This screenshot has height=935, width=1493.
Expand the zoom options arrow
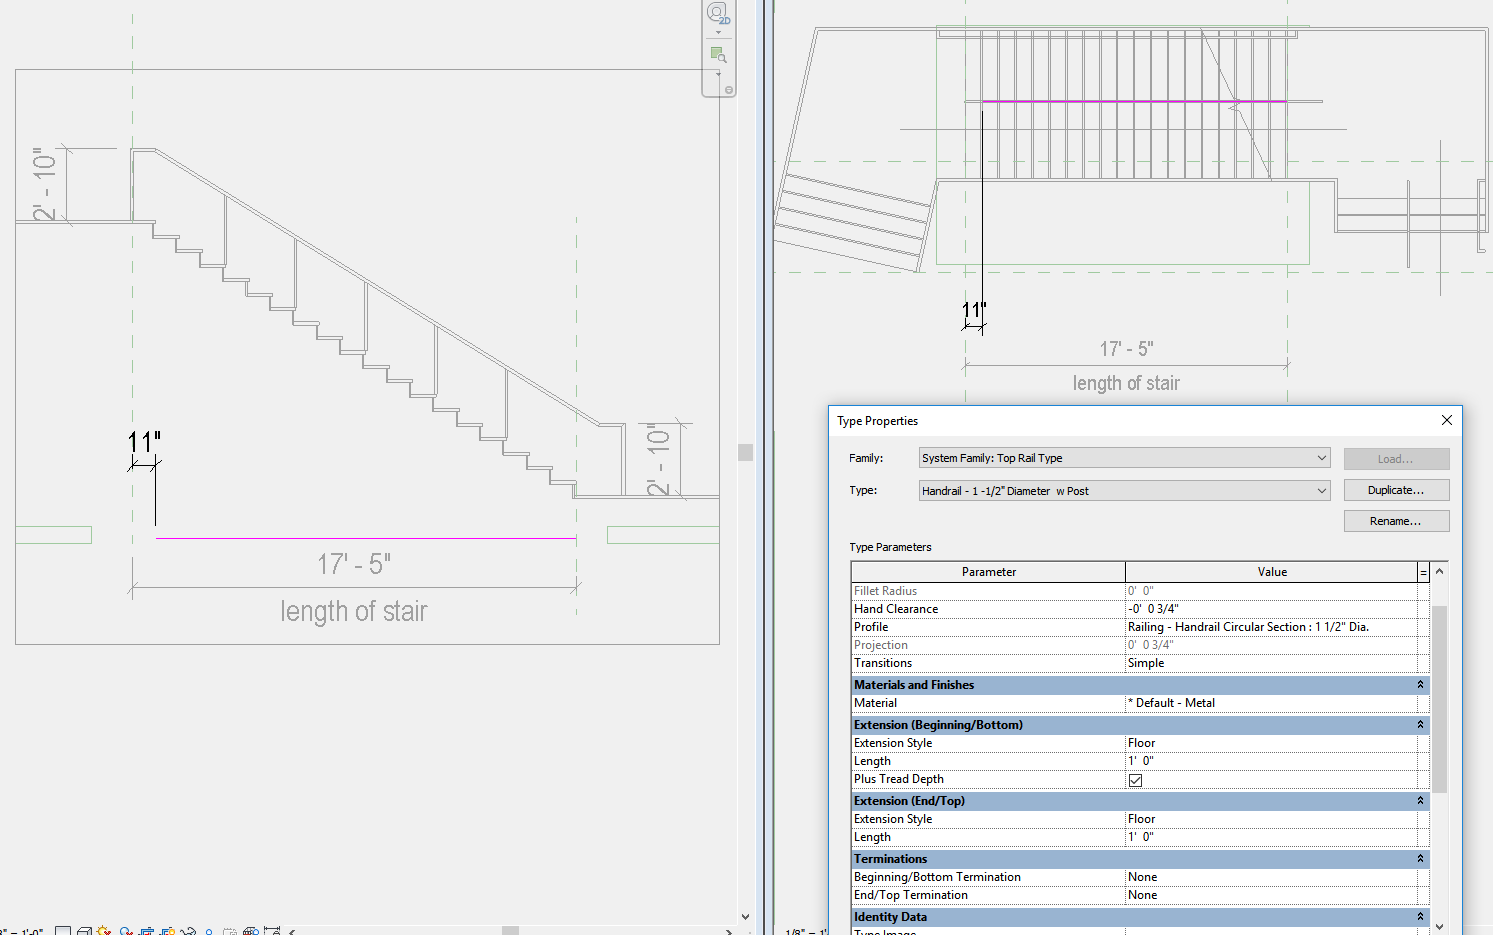[718, 74]
